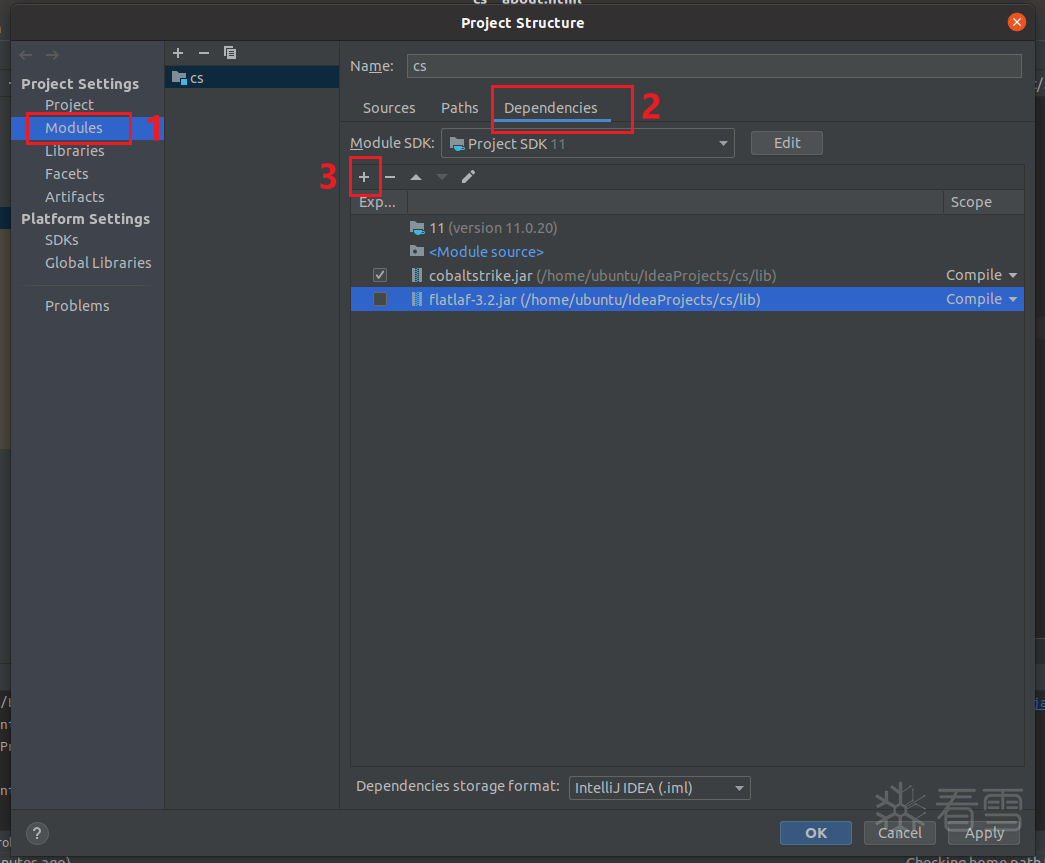Click the JDK 11 folder icon
The width and height of the screenshot is (1045, 863).
pyautogui.click(x=417, y=228)
